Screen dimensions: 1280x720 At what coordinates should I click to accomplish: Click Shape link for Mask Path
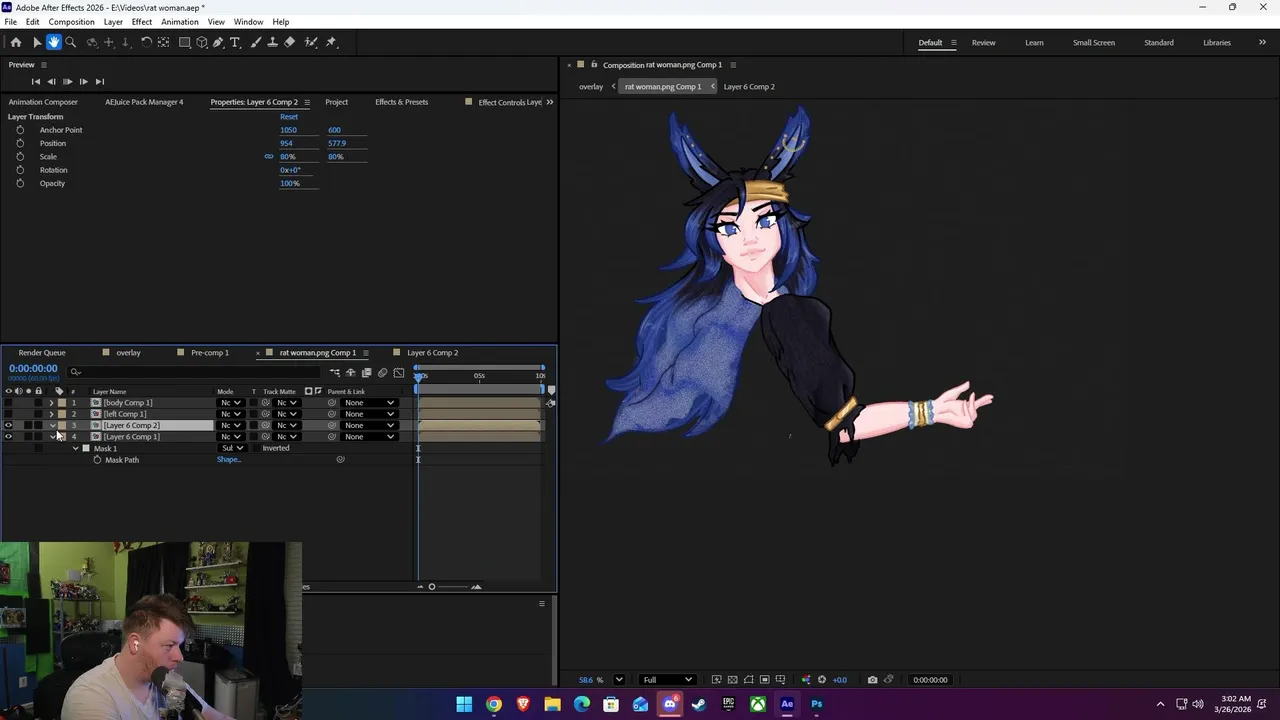229,460
